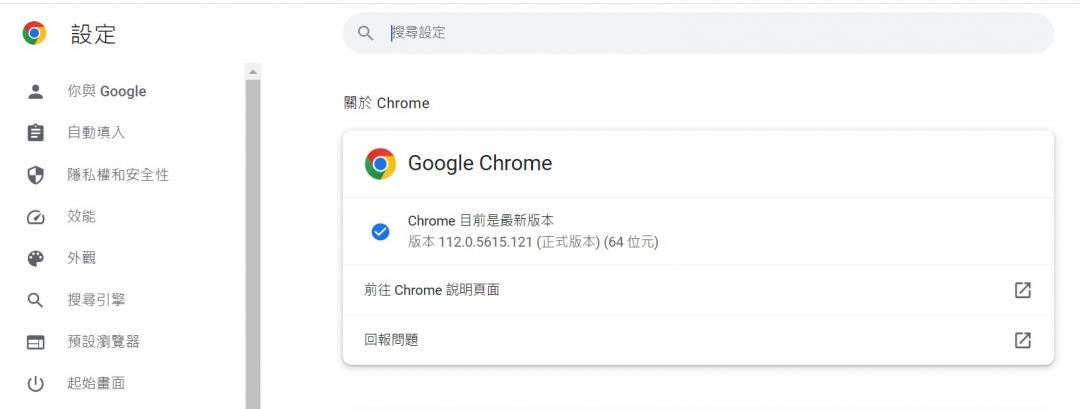Open the 你與 Google settings section
Viewport: 1080px width, 409px height.
[107, 91]
